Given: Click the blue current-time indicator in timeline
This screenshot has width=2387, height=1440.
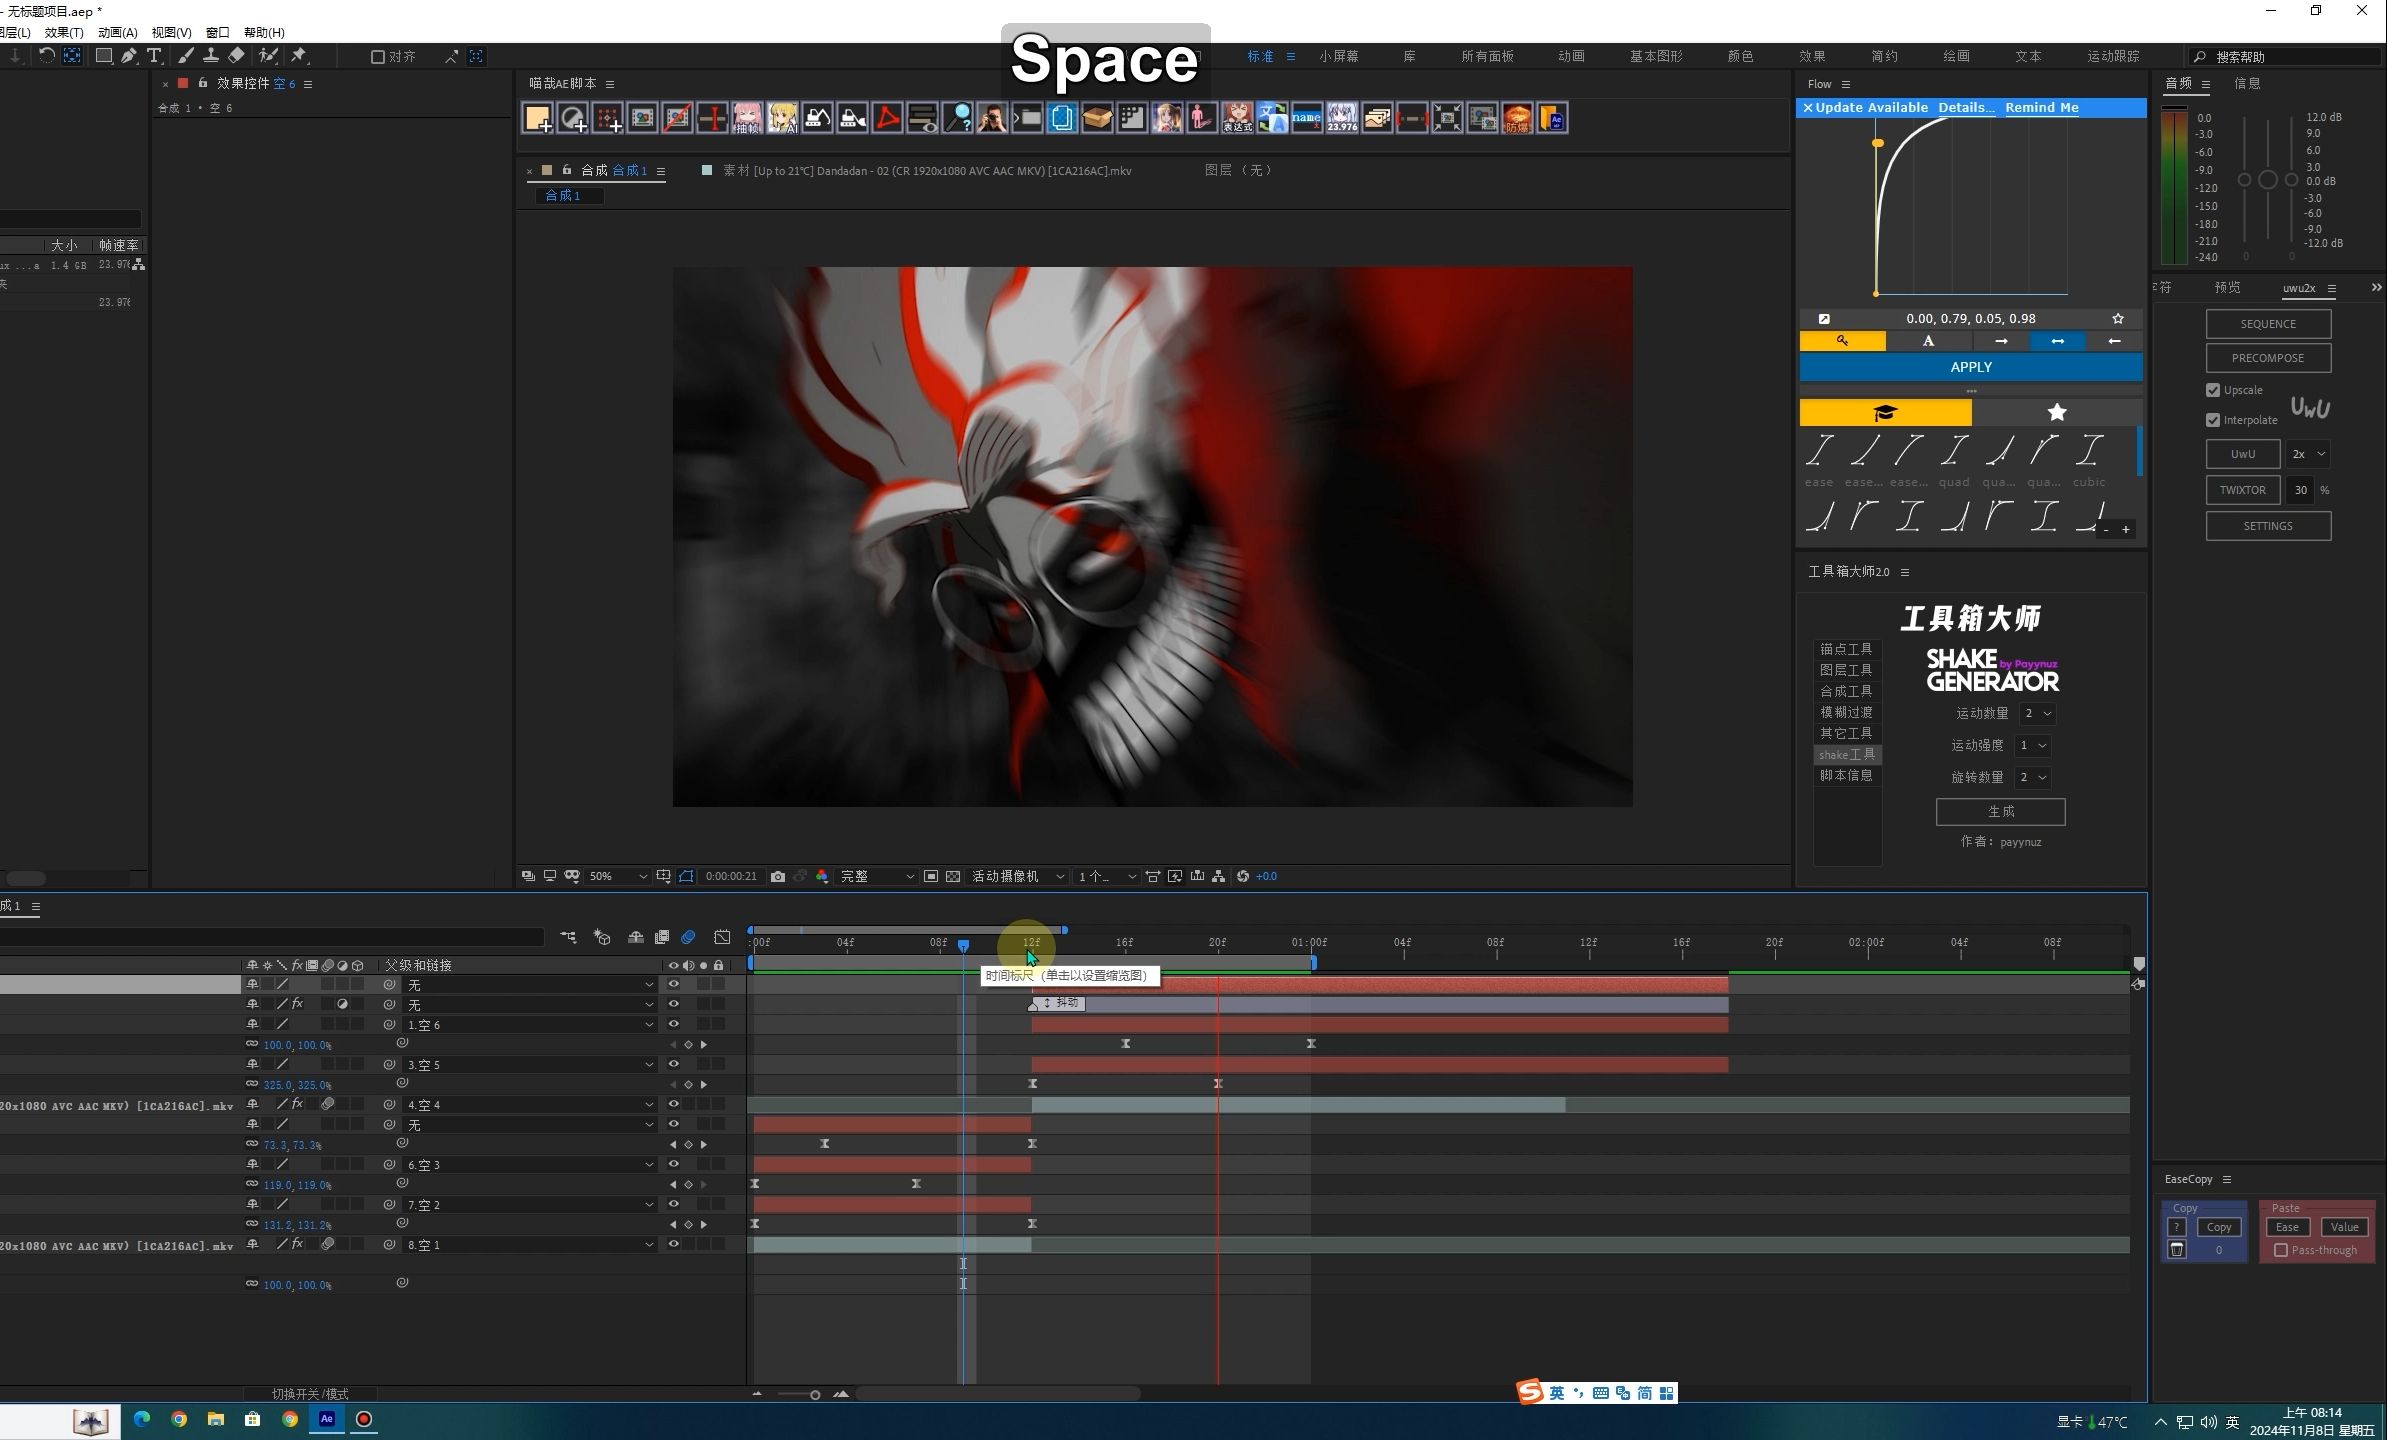Looking at the screenshot, I should pyautogui.click(x=963, y=945).
